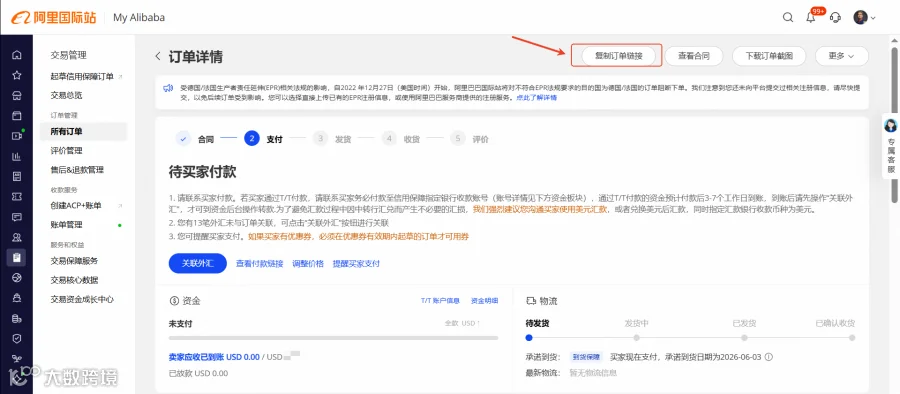
Task: Click the headset customer service icon
Action: pos(836,17)
